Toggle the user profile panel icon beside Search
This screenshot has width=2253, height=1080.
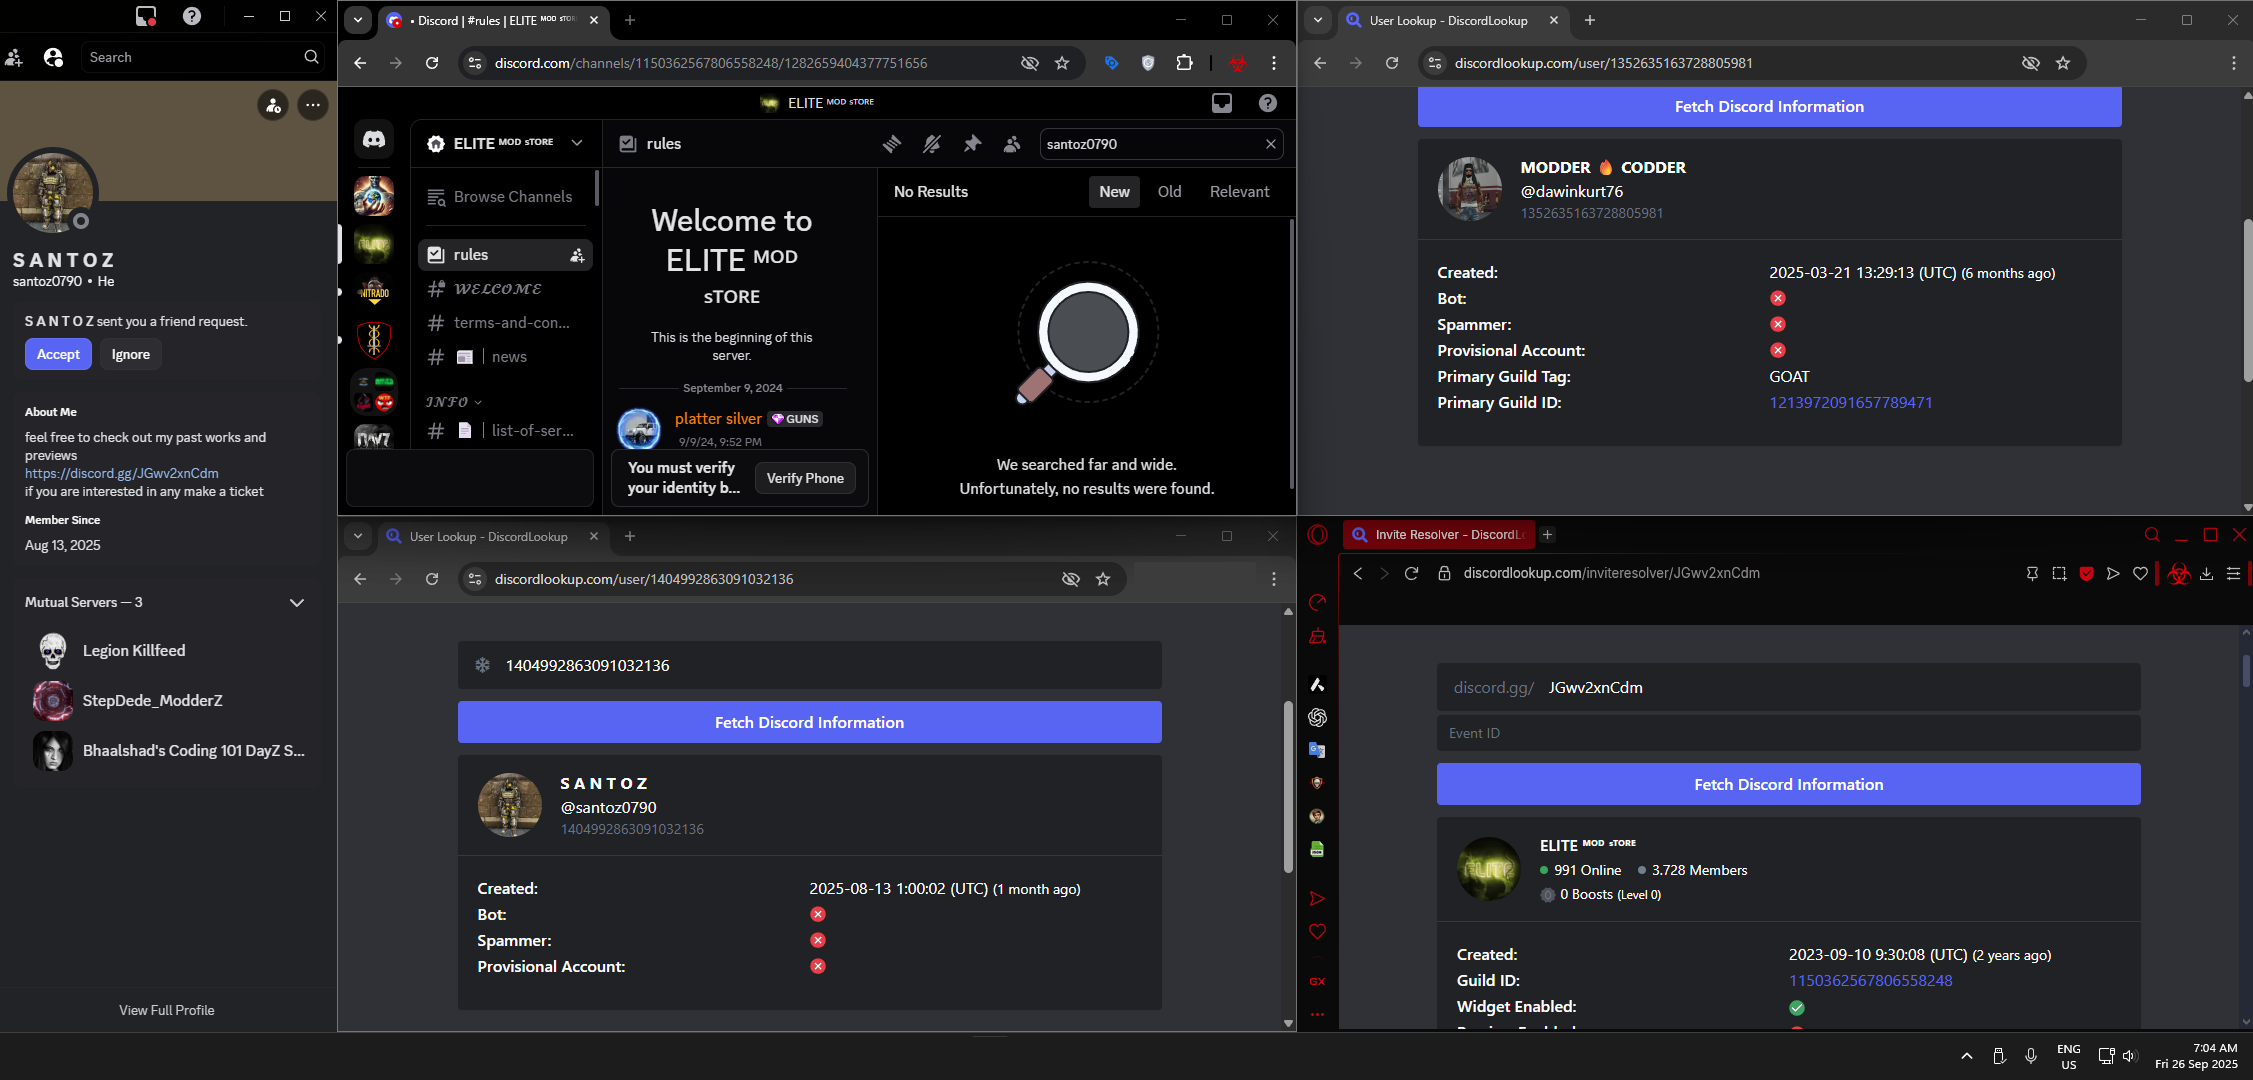(x=54, y=57)
